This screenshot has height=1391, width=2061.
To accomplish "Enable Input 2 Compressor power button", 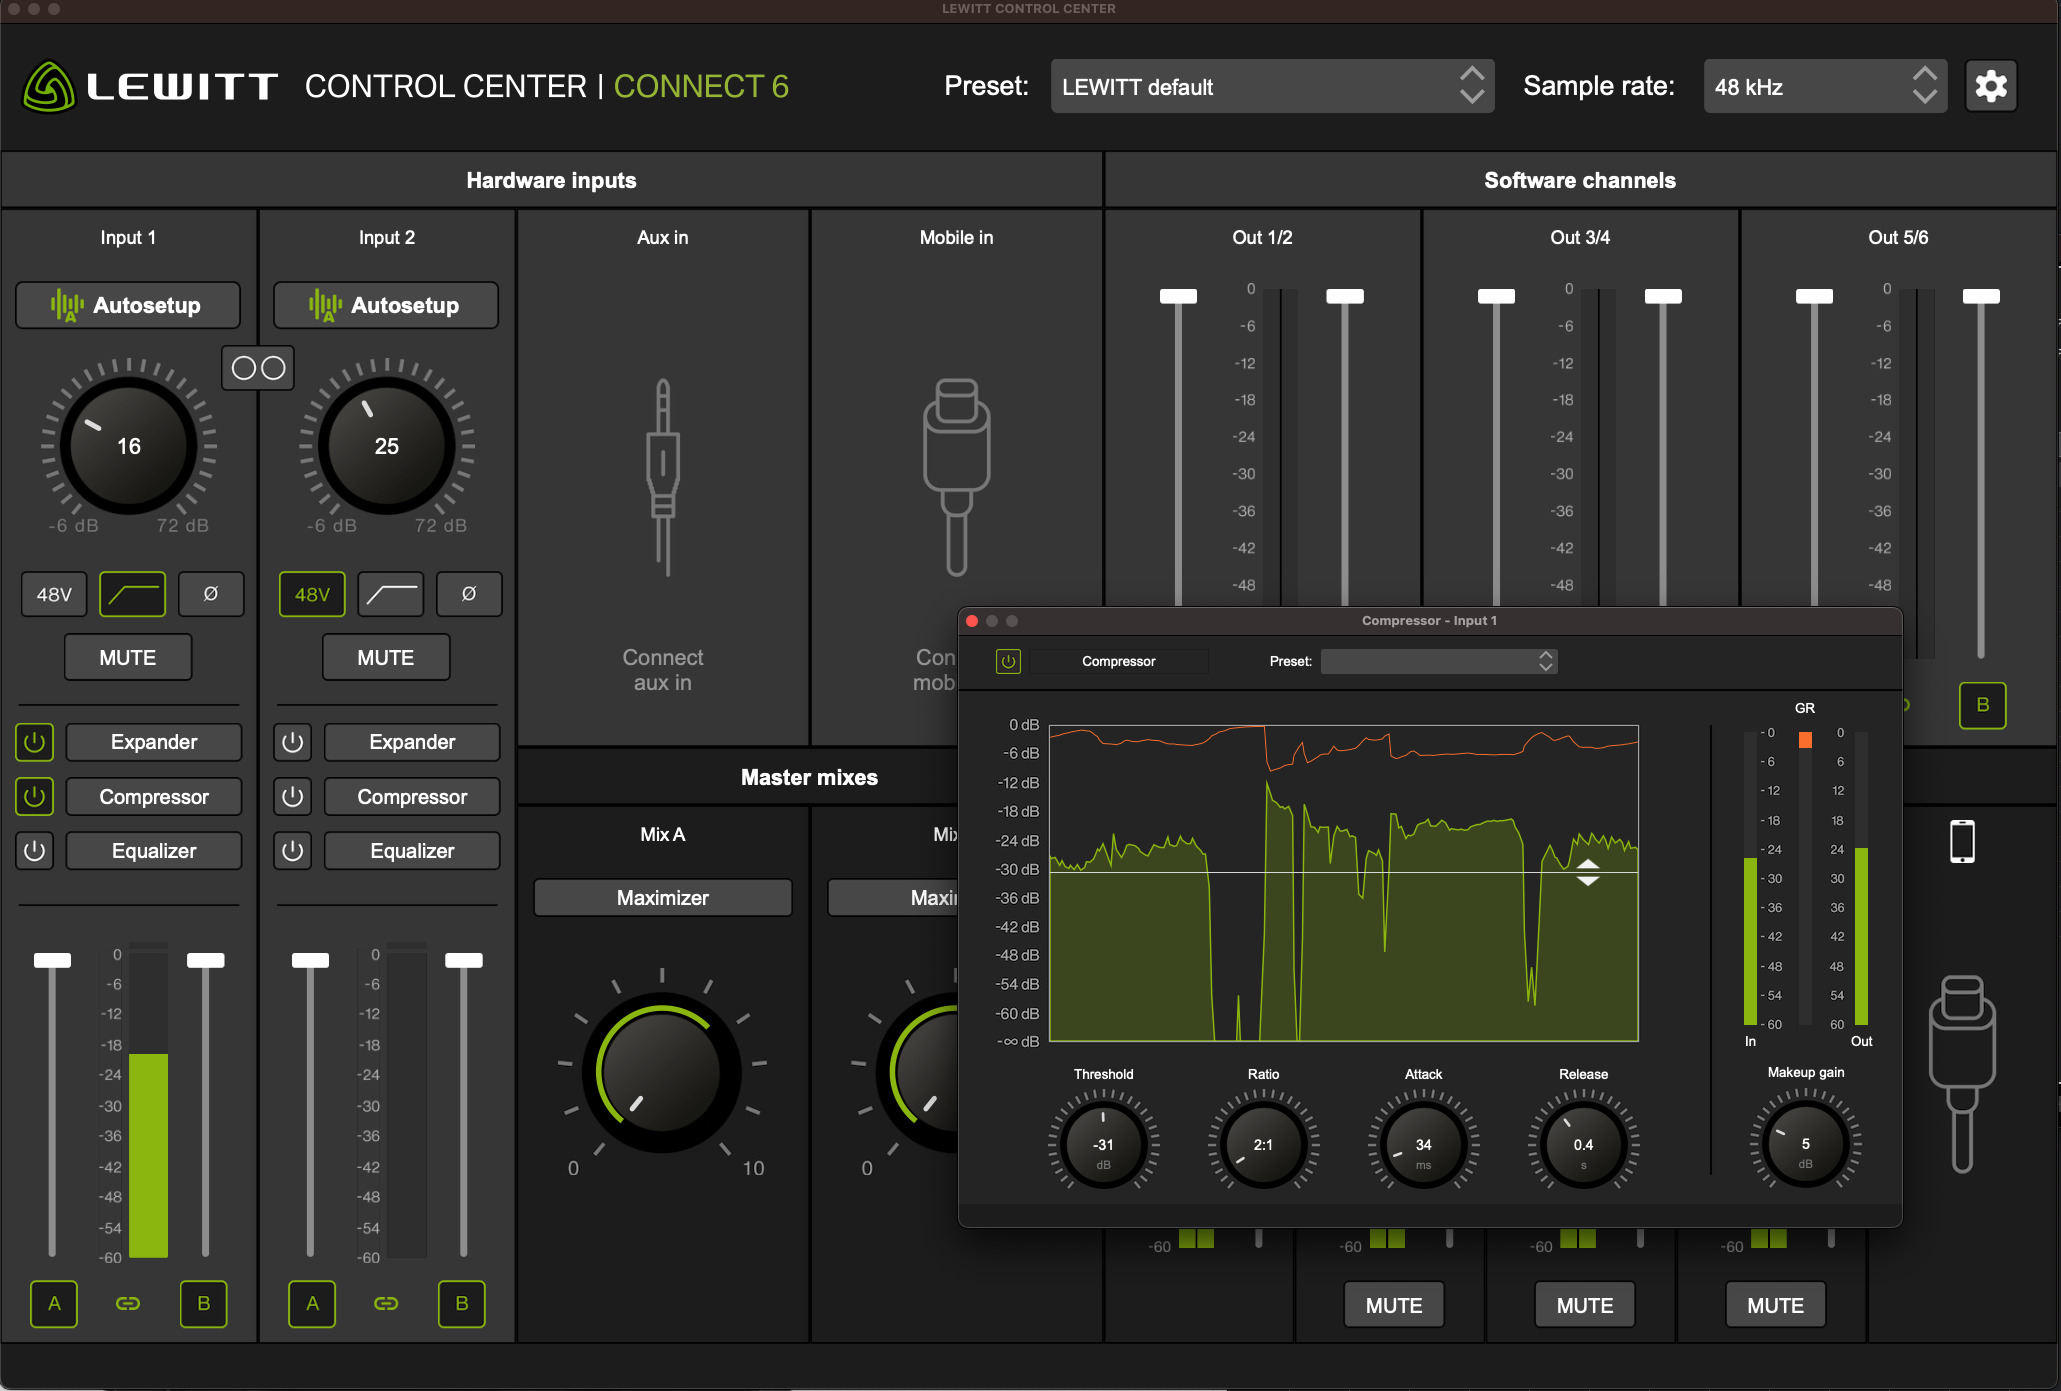I will (x=293, y=797).
